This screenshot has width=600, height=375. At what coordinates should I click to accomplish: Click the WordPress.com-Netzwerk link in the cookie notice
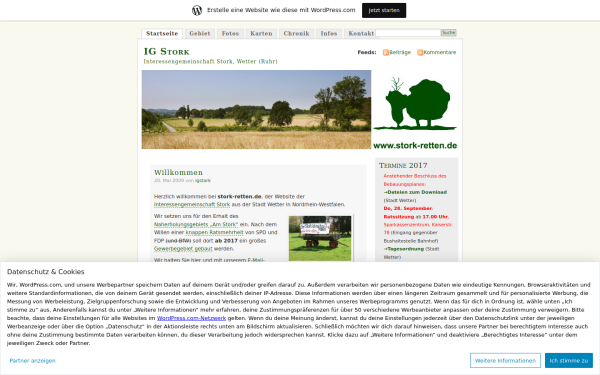coord(191,318)
